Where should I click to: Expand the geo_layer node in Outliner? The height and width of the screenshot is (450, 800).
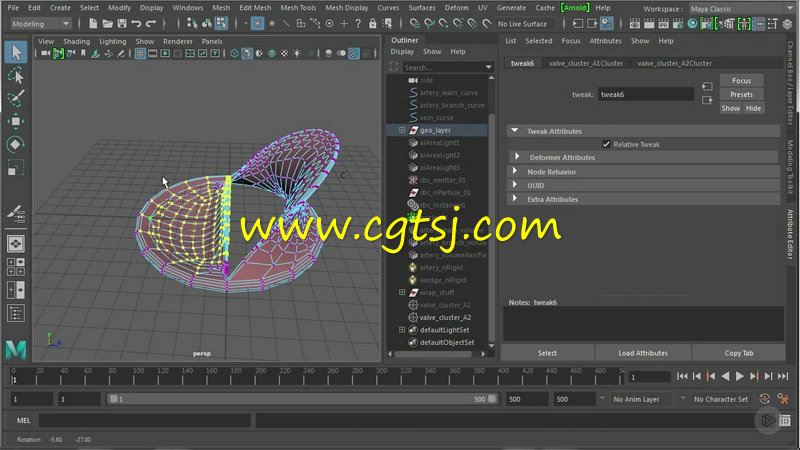point(402,130)
